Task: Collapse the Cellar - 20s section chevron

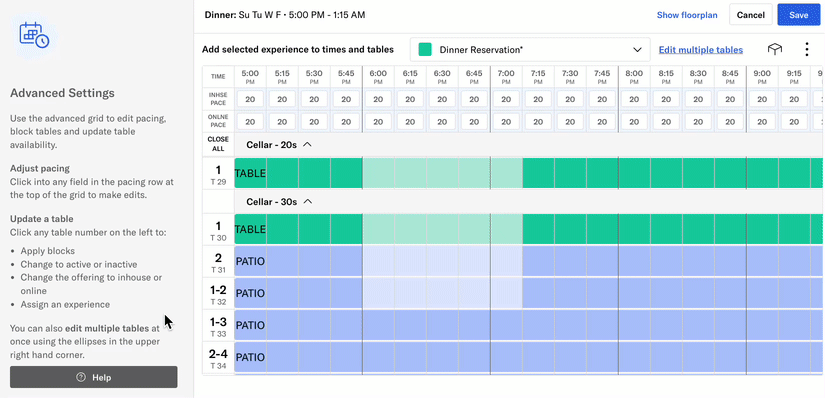Action: coord(308,144)
